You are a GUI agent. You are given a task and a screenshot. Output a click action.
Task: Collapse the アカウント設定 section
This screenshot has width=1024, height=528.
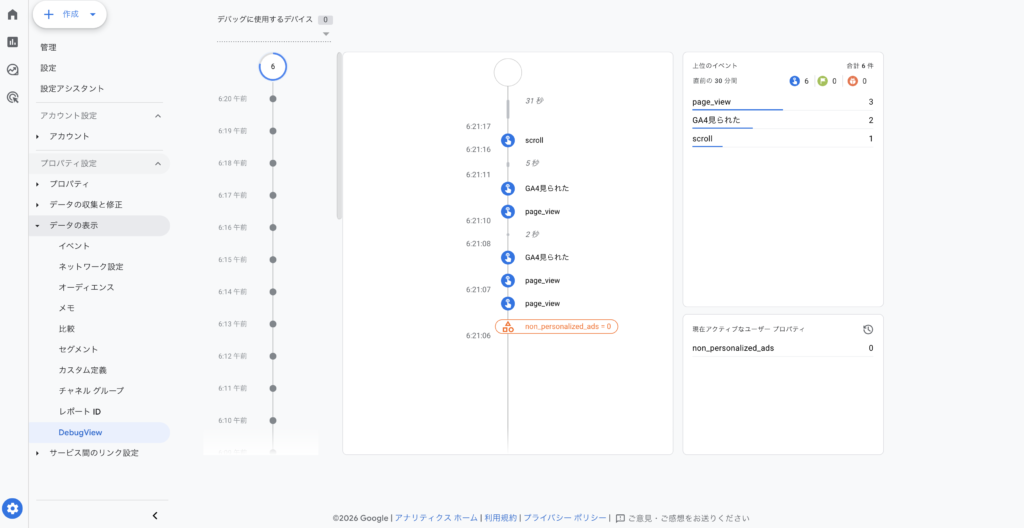pyautogui.click(x=157, y=116)
